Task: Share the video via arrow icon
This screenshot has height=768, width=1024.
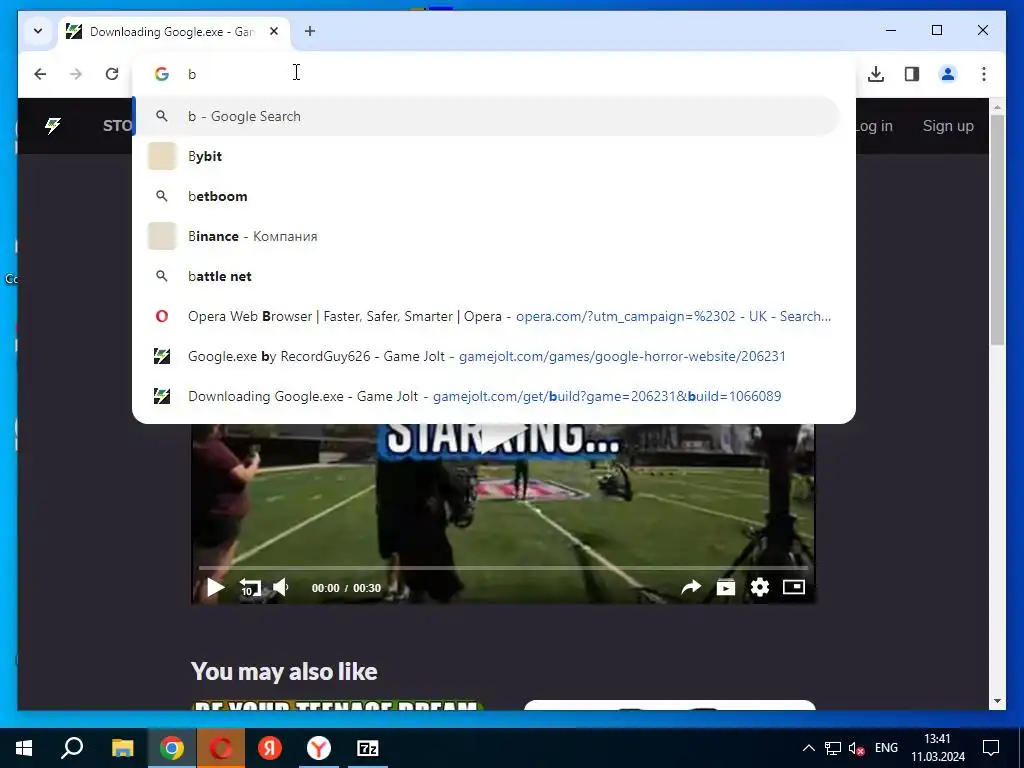Action: click(691, 588)
